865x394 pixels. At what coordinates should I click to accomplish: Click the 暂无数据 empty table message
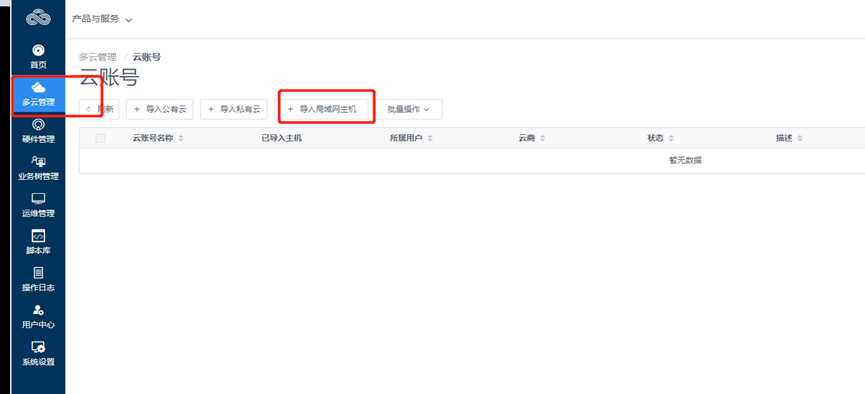(685, 161)
